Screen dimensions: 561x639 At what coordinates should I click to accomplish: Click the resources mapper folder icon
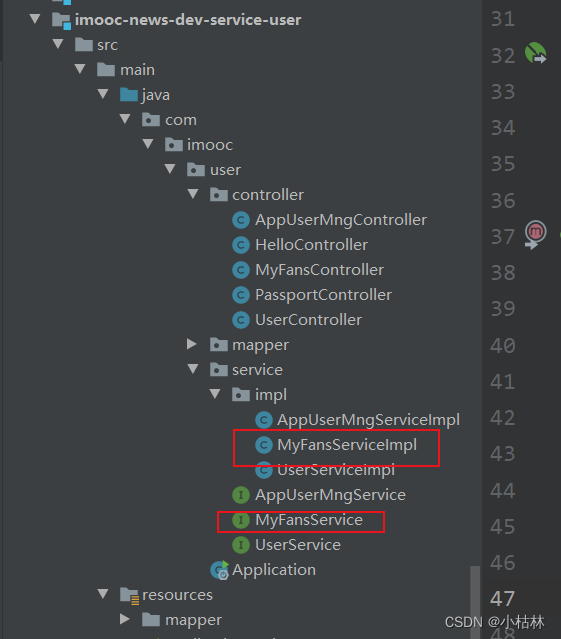151,620
